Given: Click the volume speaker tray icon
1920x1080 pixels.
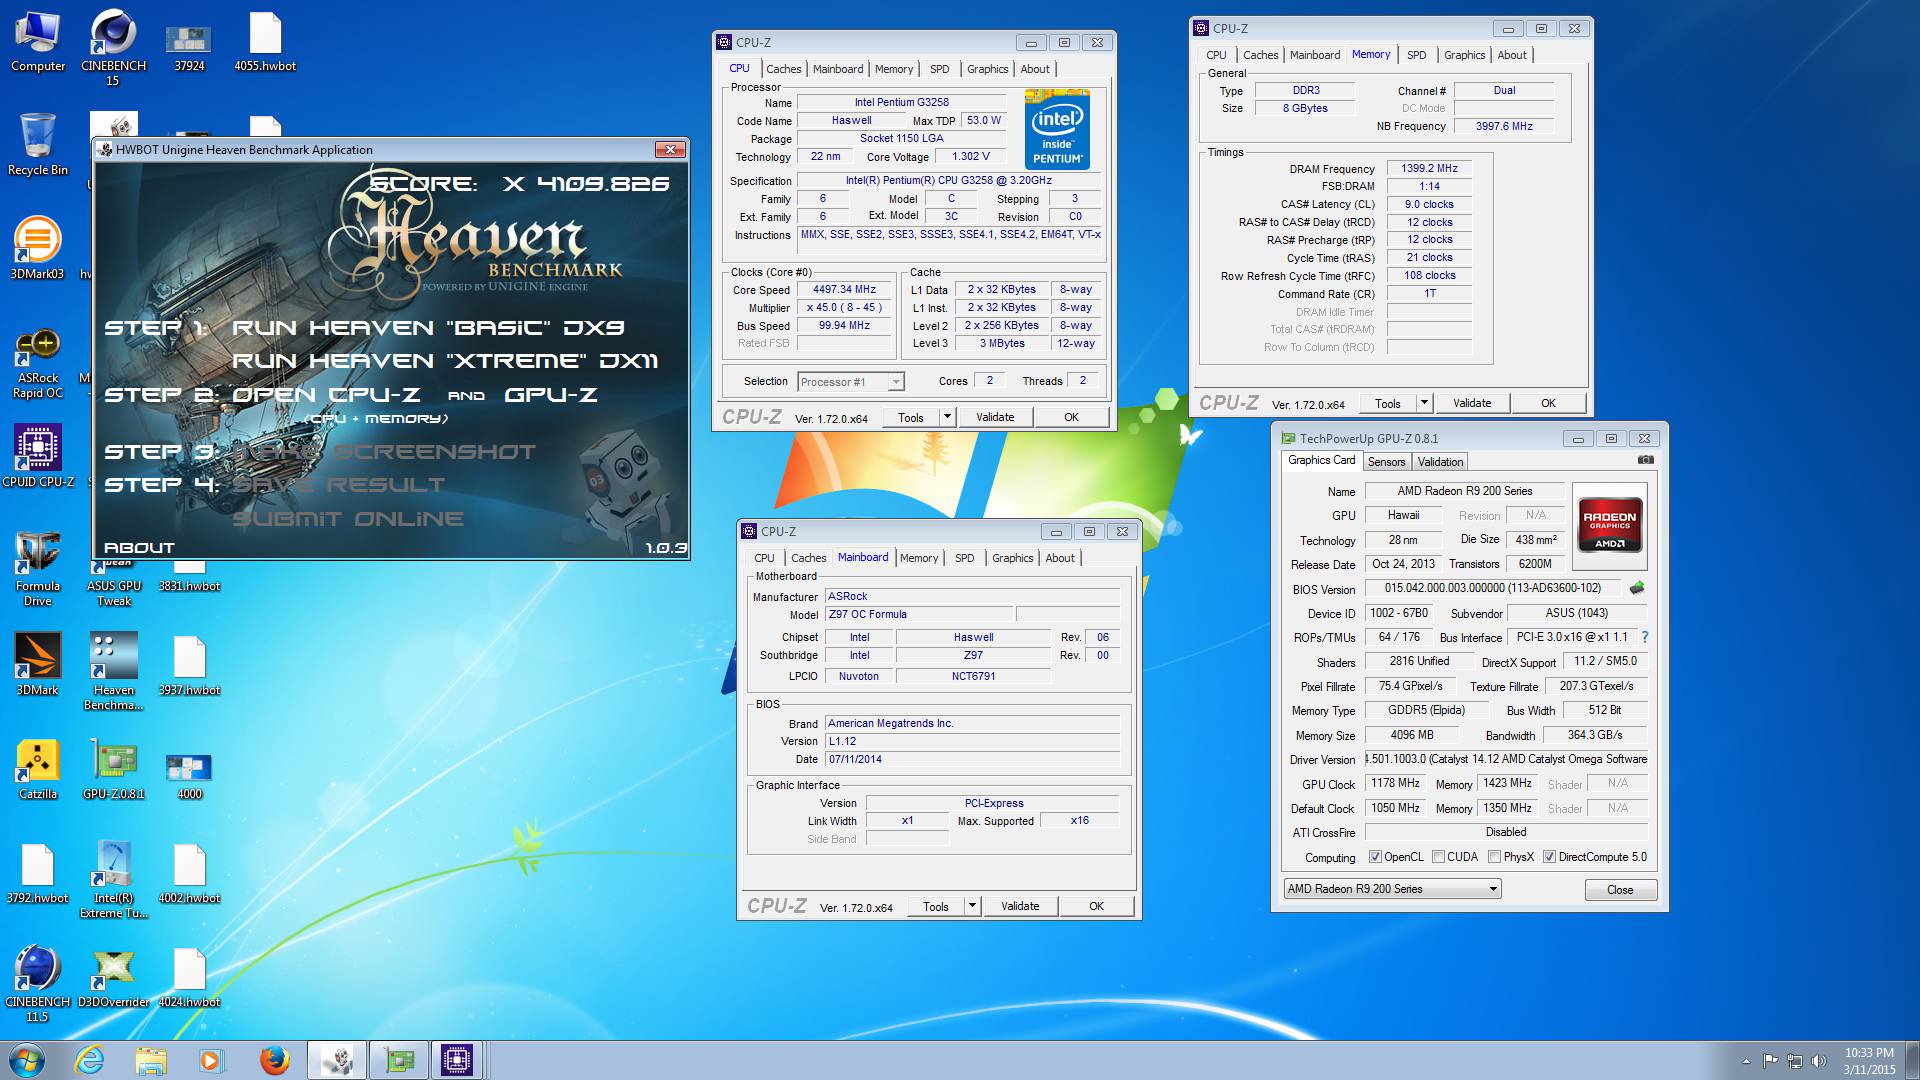Looking at the screenshot, I should (1819, 1060).
